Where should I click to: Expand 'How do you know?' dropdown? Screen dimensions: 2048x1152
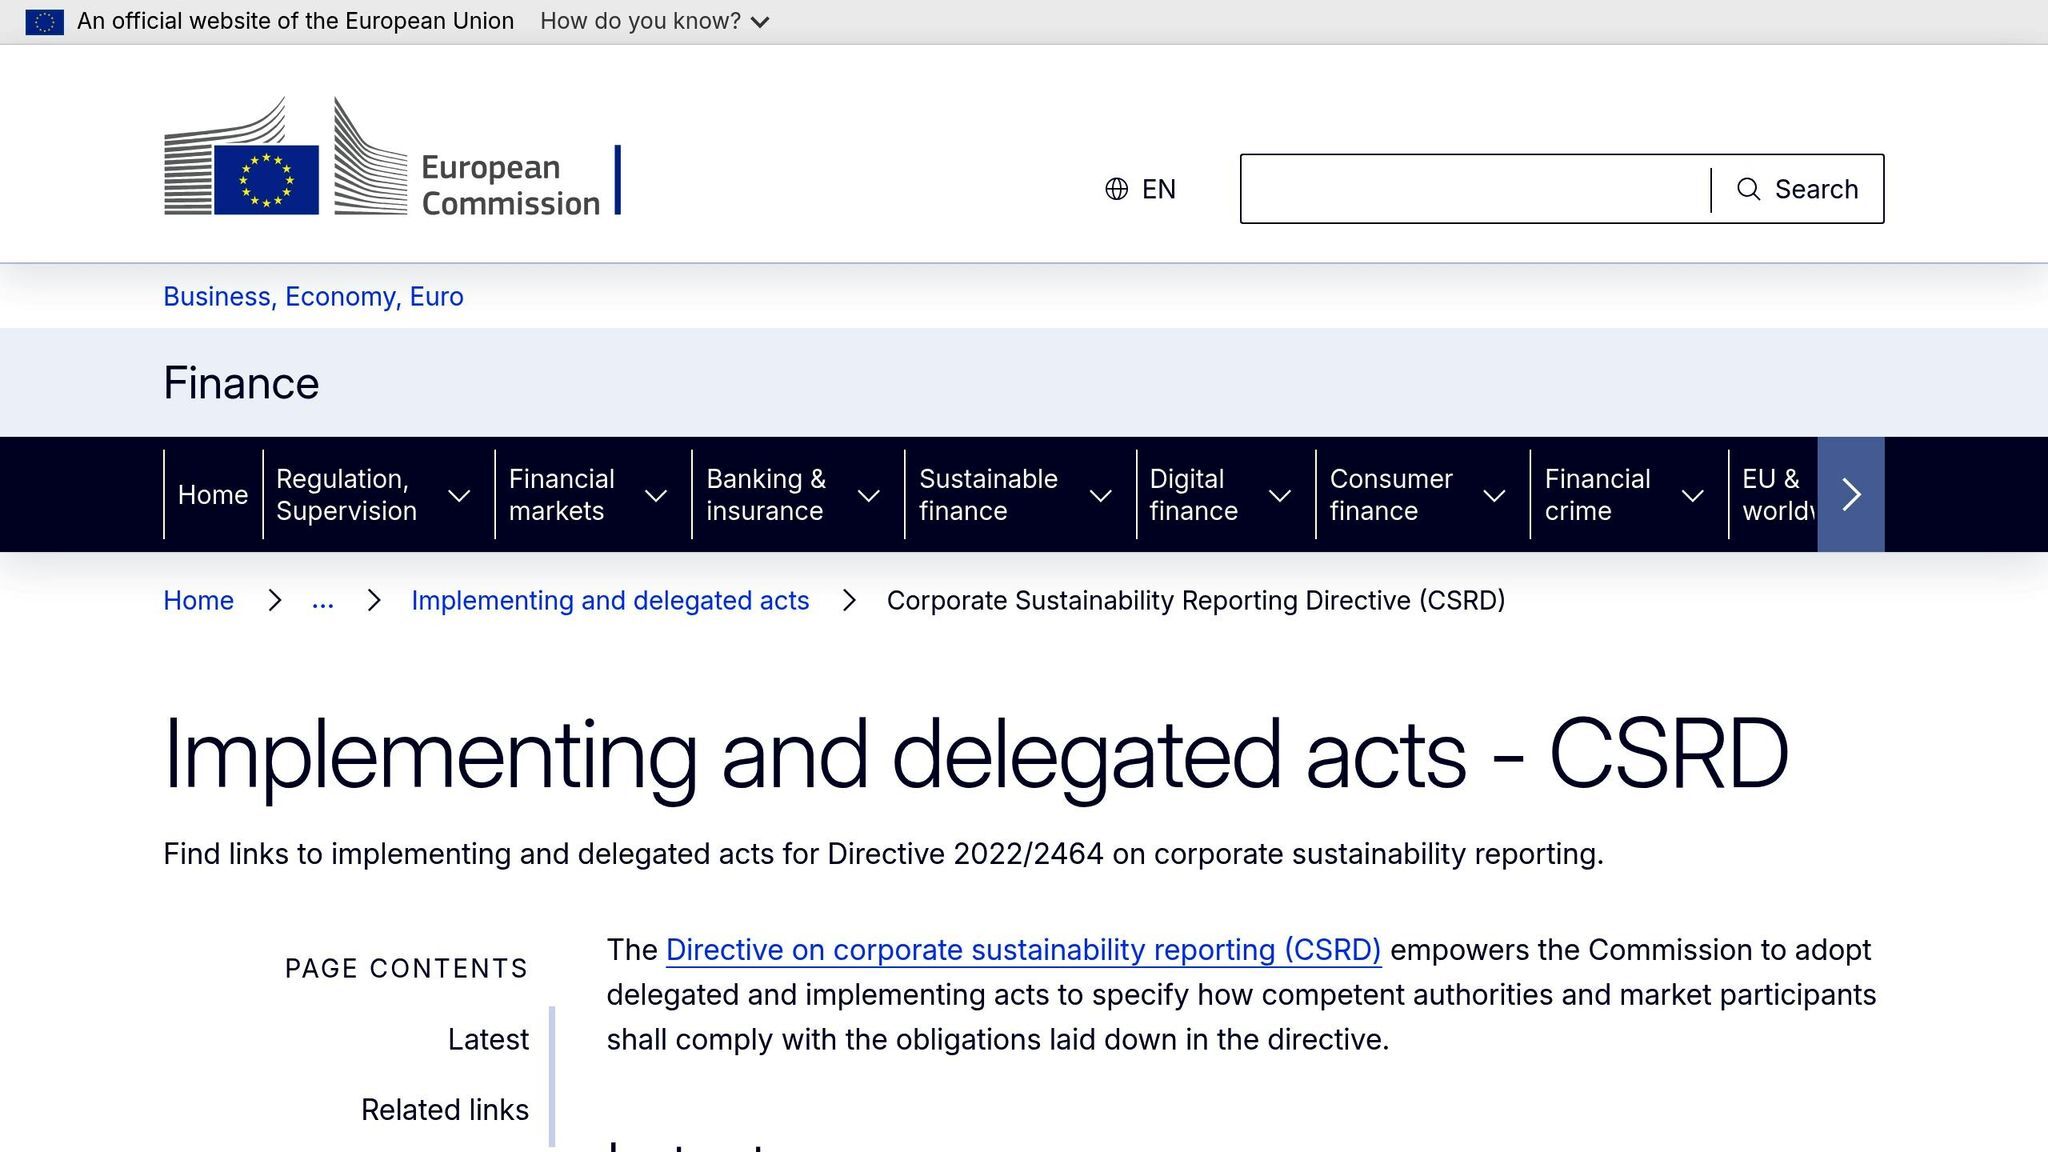655,21
